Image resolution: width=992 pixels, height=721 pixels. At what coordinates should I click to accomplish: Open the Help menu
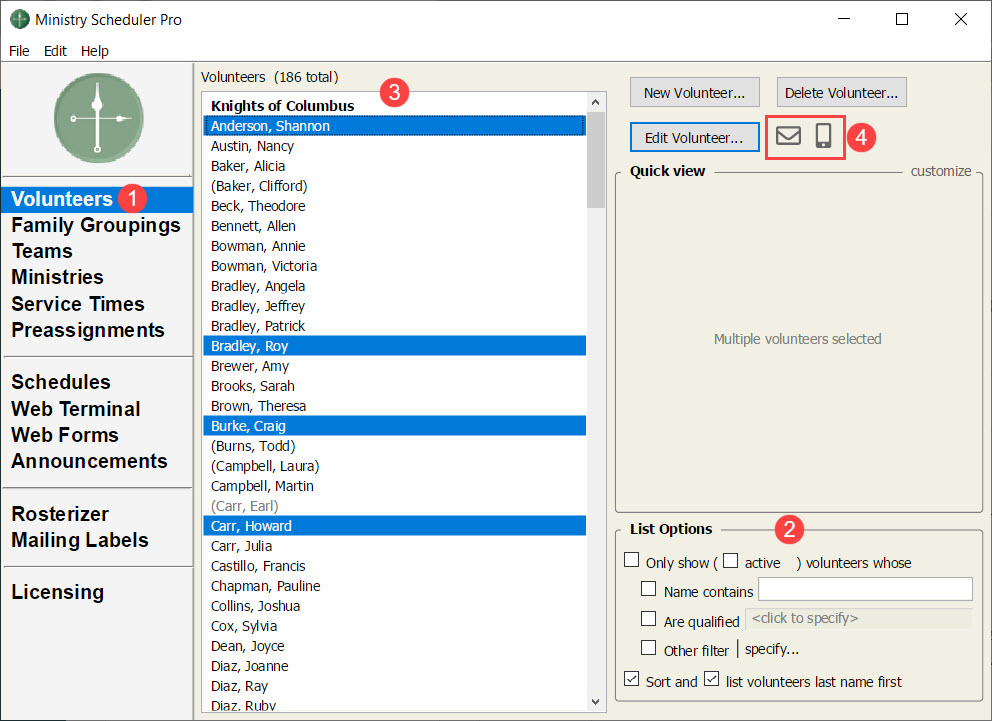coord(95,51)
